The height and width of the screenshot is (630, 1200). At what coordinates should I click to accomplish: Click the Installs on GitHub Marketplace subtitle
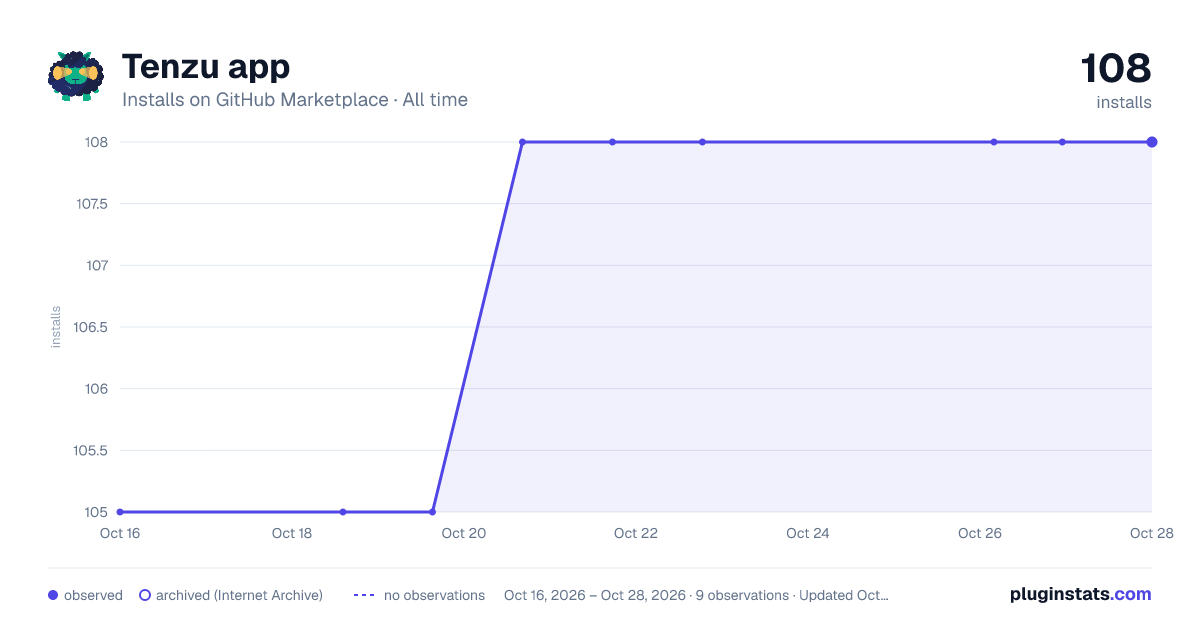(295, 100)
